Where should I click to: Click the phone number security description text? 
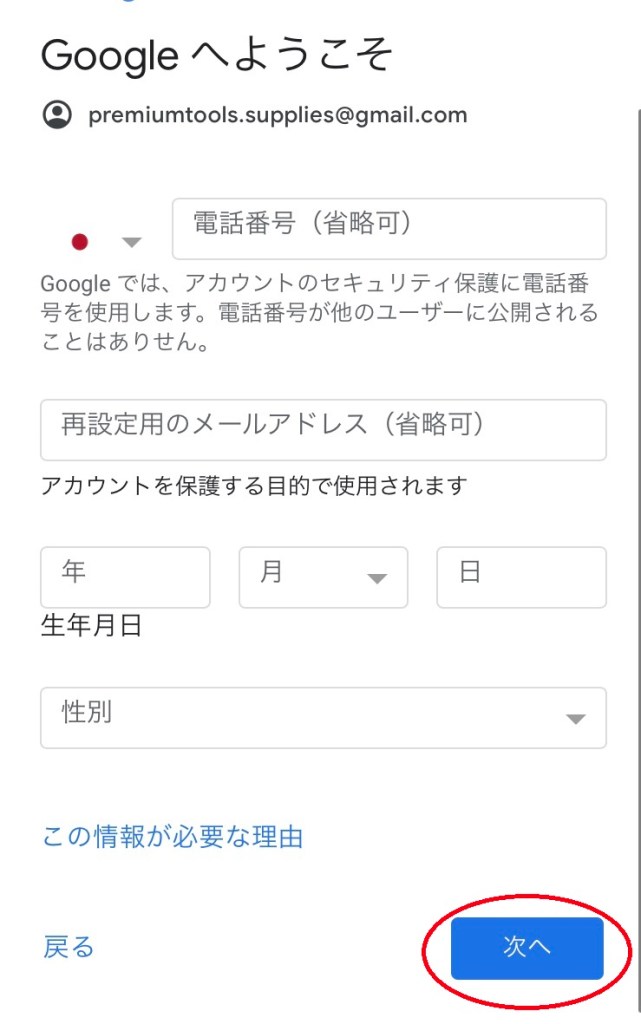(320, 313)
